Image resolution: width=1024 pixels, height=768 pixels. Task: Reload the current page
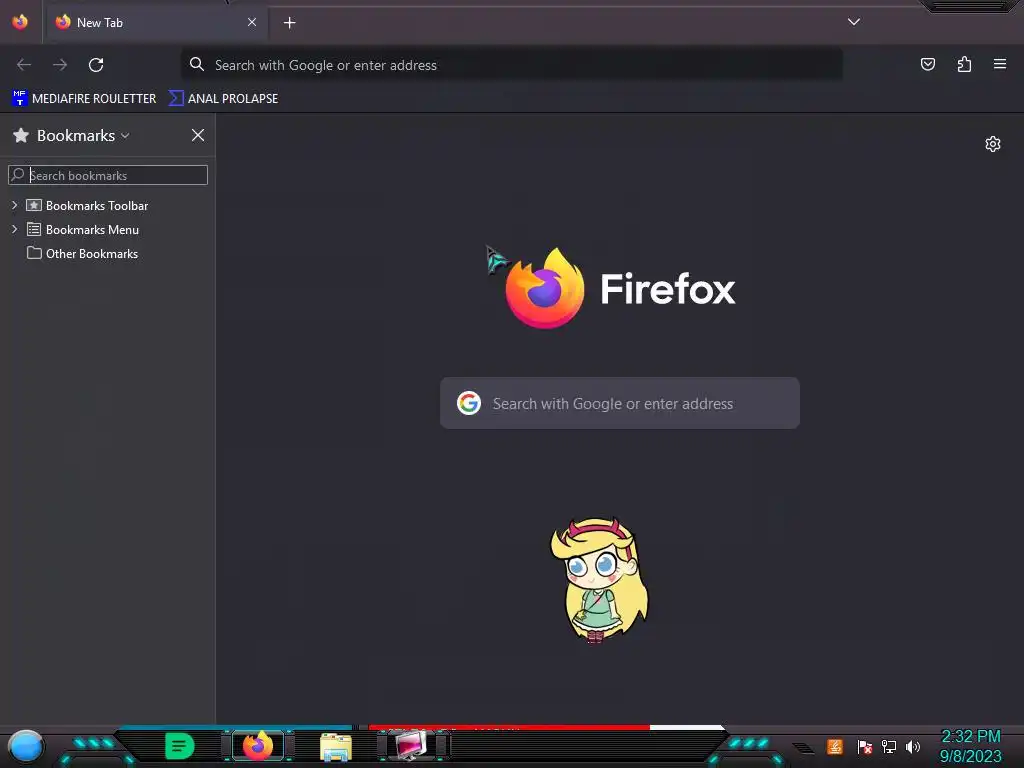coord(96,65)
